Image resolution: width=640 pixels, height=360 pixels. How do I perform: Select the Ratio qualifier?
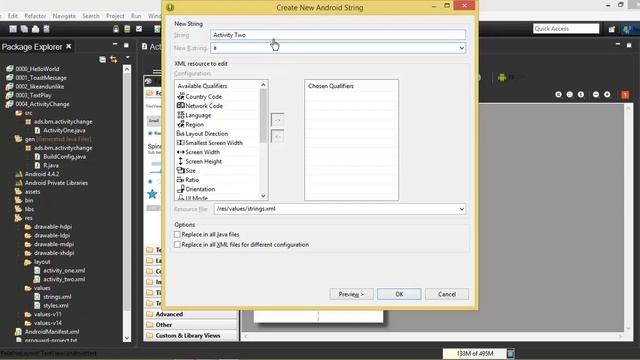click(x=188, y=180)
